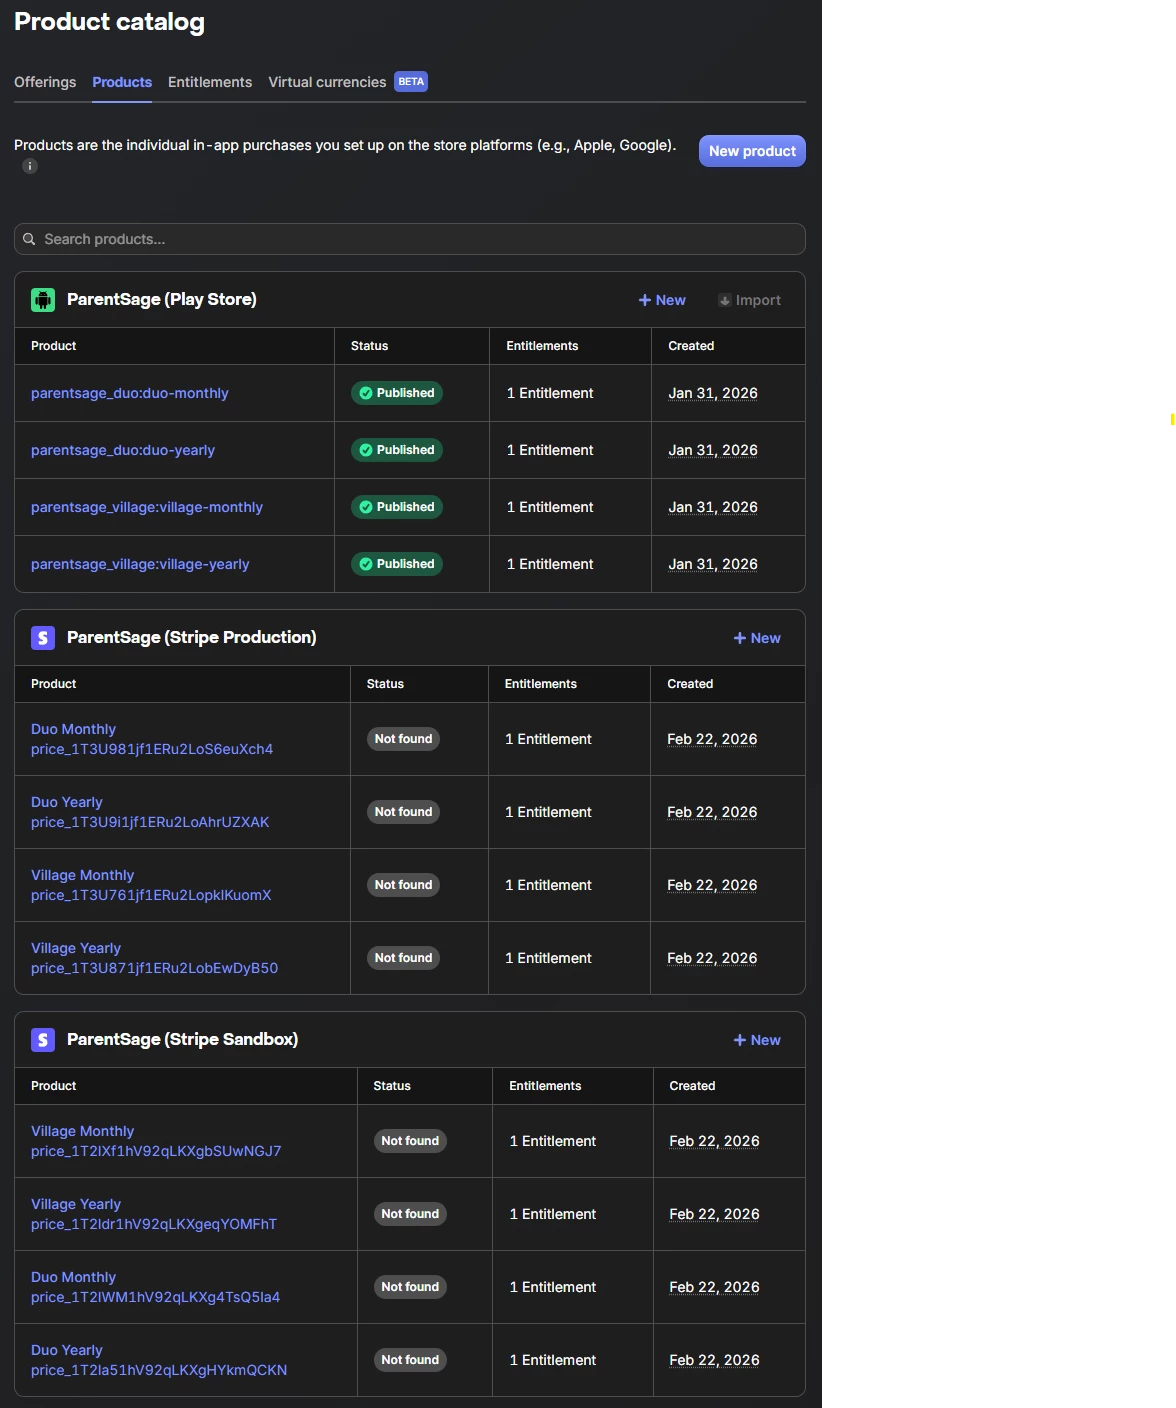Image resolution: width=1176 pixels, height=1408 pixels.
Task: Click Not found status for price_1T2la51hV92qLKXgHYkmQCKN
Action: pyautogui.click(x=410, y=1360)
